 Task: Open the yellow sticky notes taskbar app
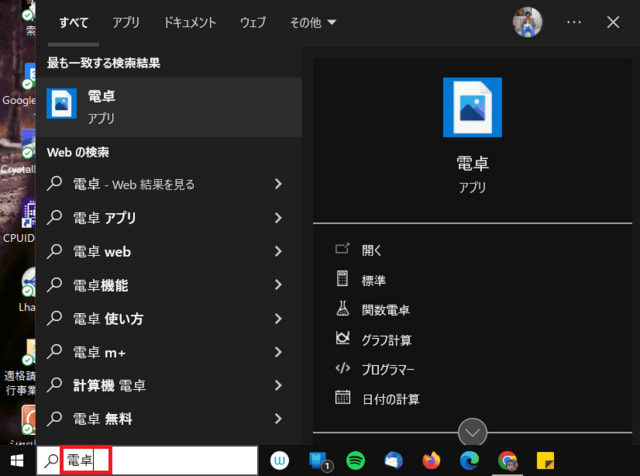[546, 460]
